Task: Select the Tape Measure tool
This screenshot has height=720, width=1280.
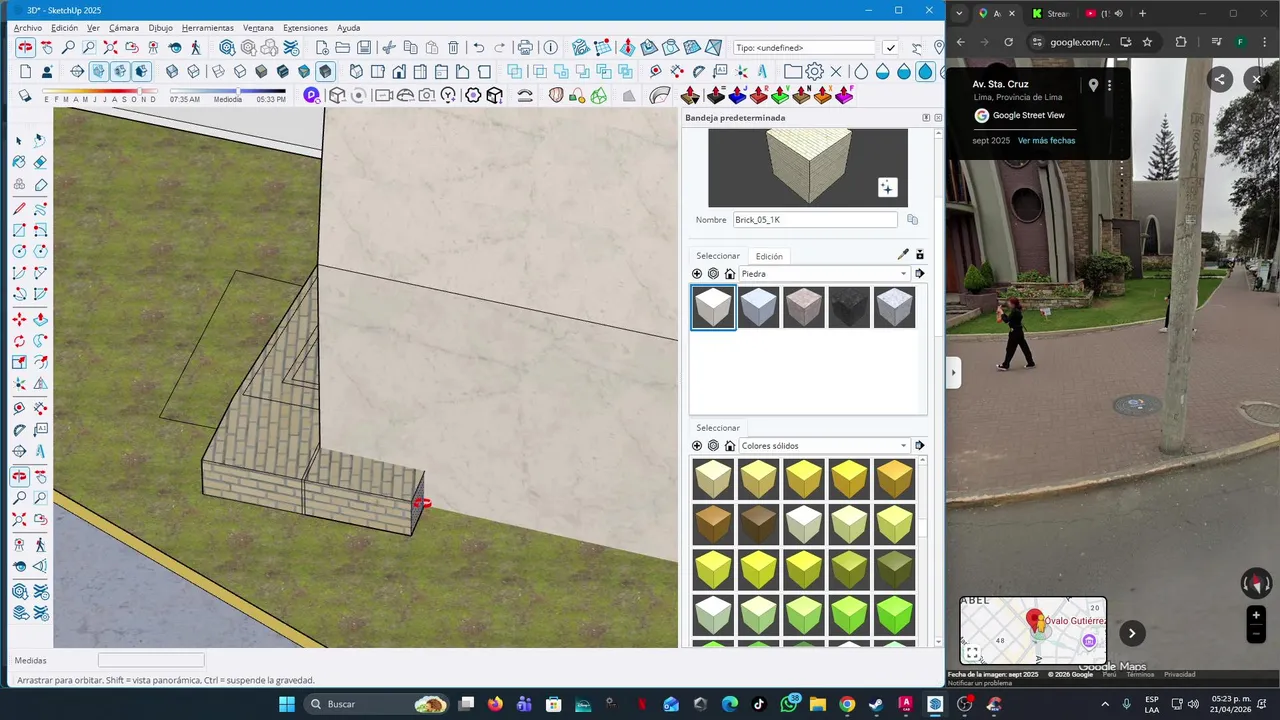Action: (x=19, y=409)
